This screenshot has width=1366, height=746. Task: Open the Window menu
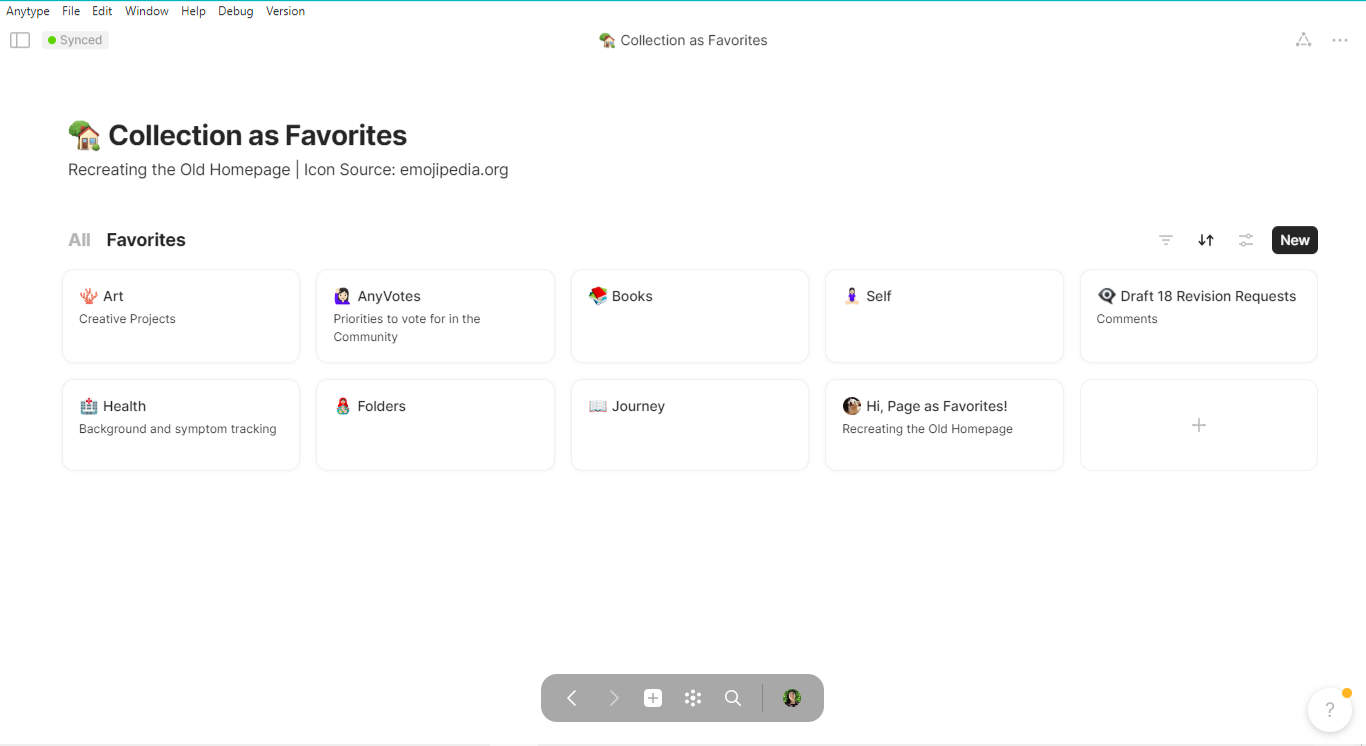coord(147,11)
